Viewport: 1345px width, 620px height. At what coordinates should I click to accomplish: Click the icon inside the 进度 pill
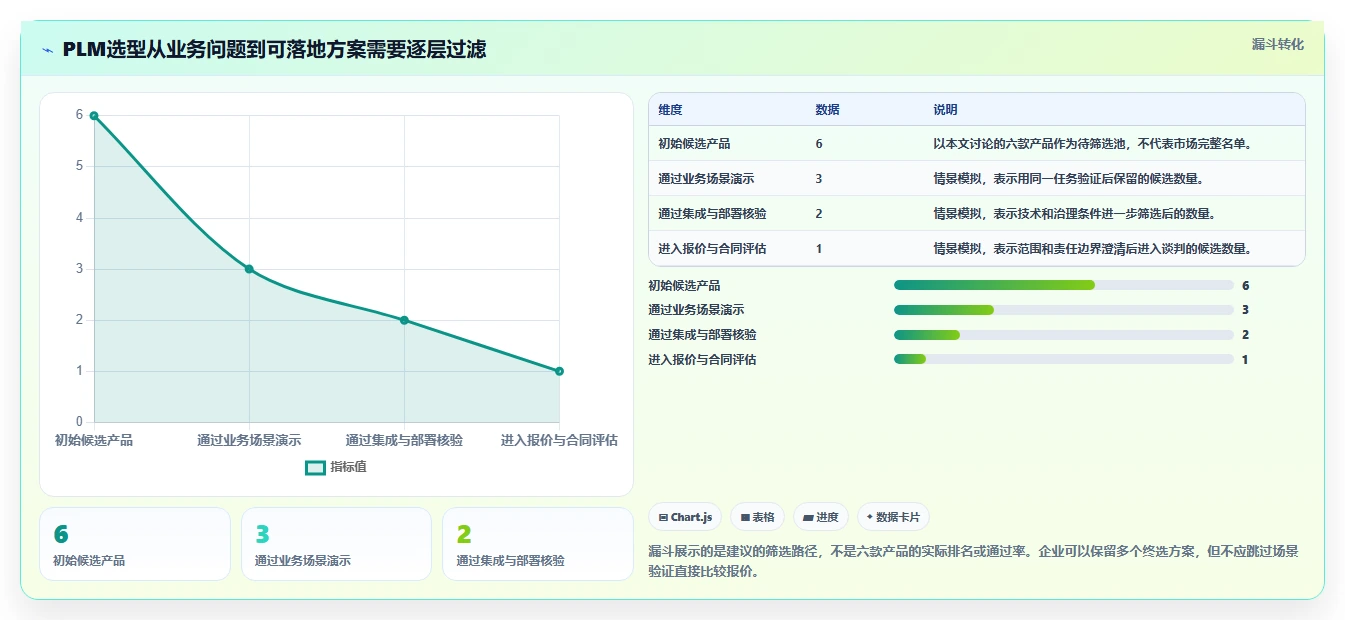[x=808, y=518]
